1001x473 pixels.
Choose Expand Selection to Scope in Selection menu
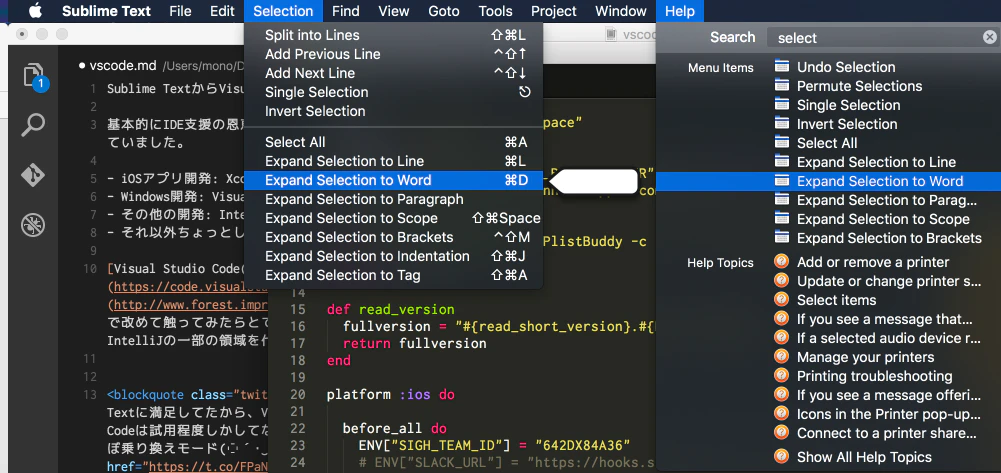pos(393,218)
